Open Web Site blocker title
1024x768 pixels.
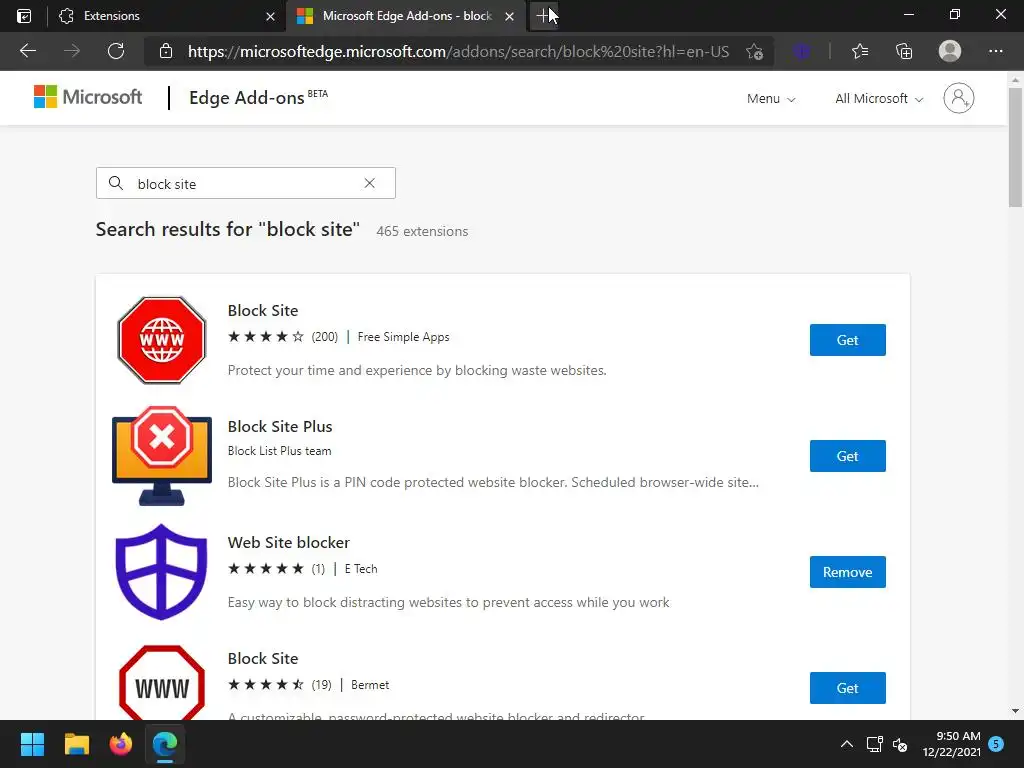pos(288,543)
